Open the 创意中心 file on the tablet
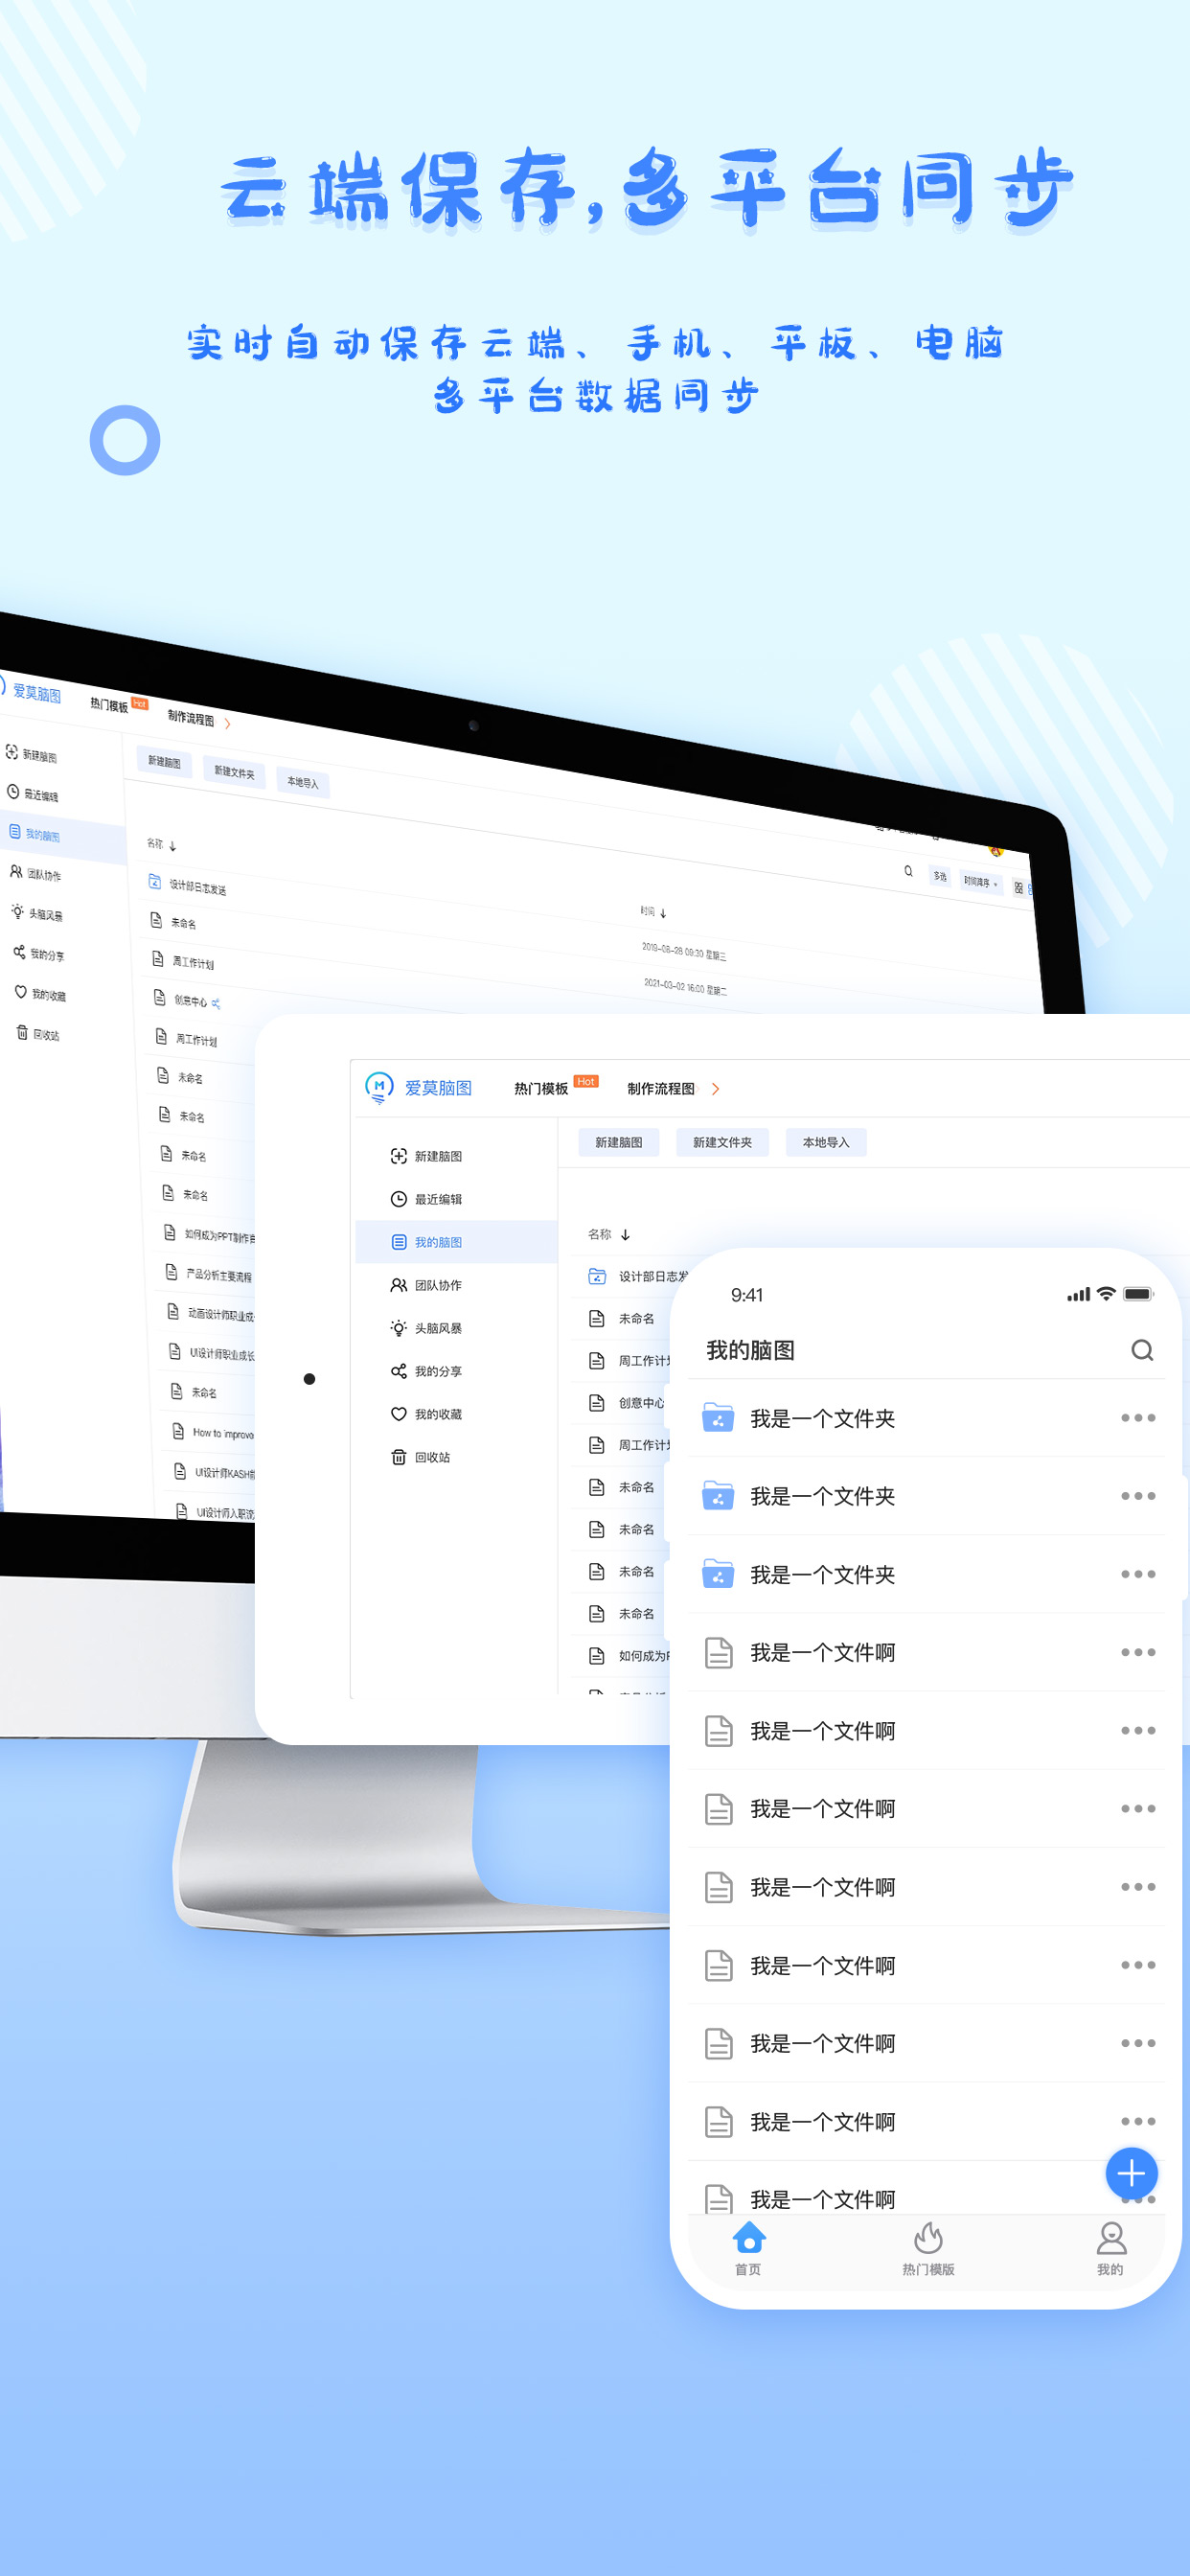 click(628, 1403)
